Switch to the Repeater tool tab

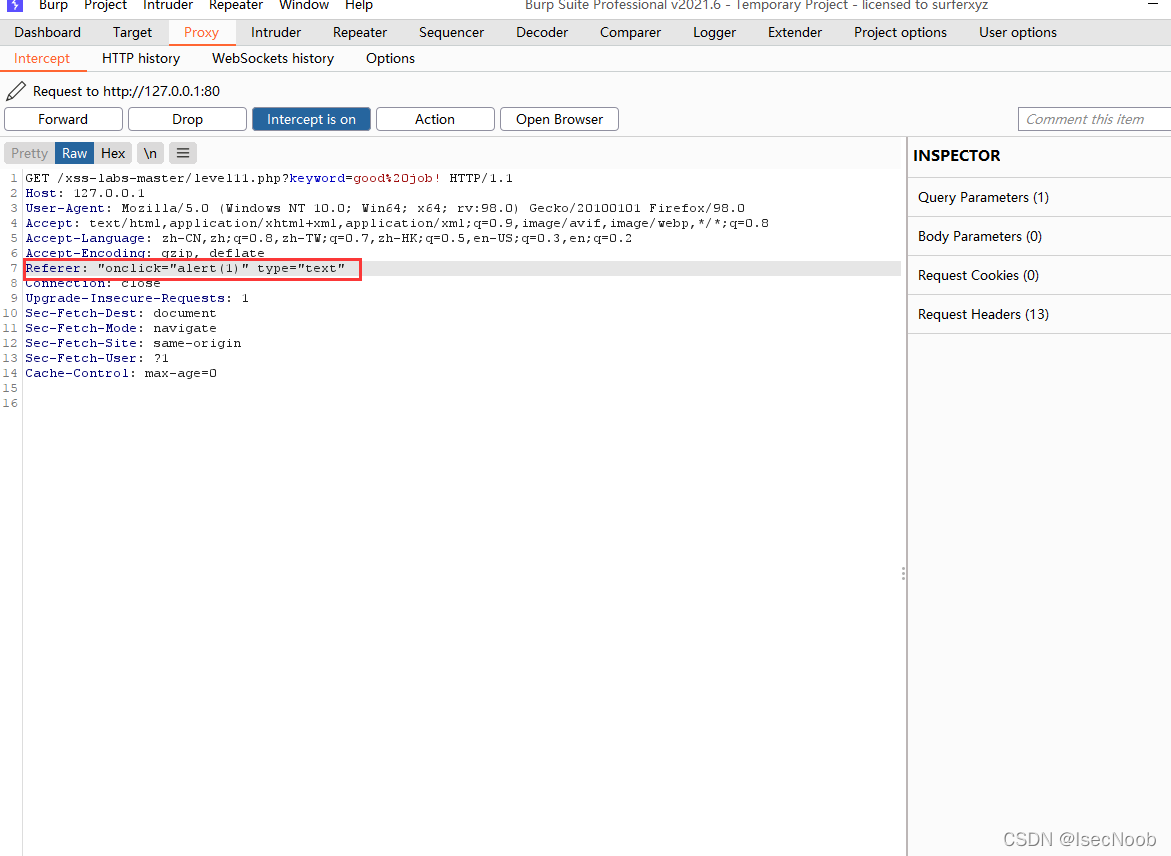click(x=360, y=32)
